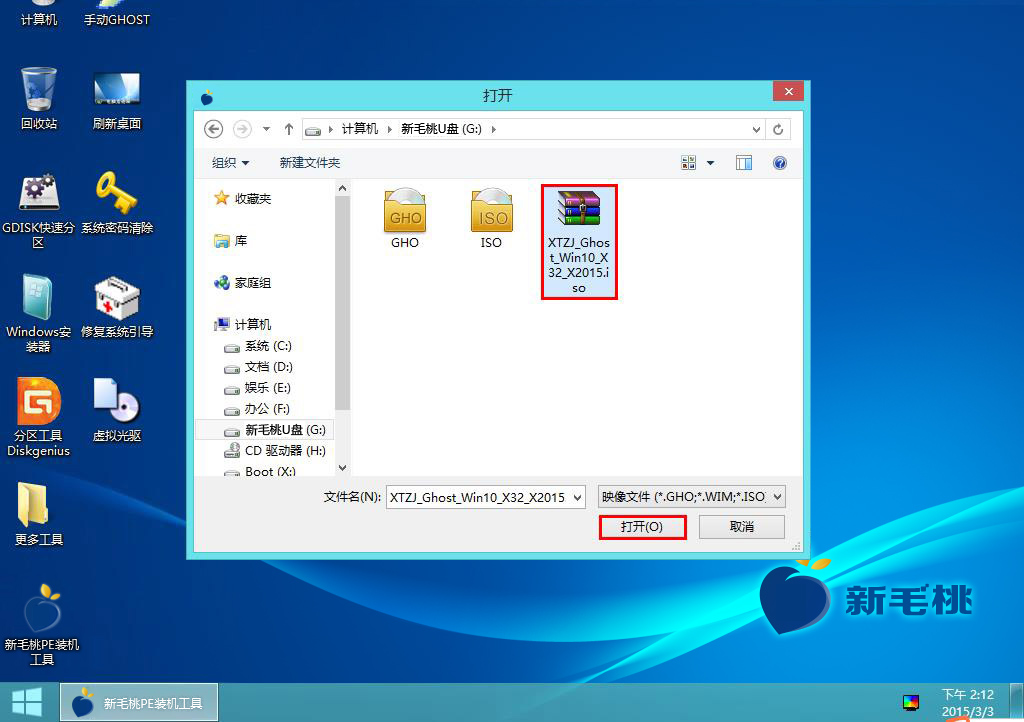Image resolution: width=1024 pixels, height=722 pixels.
Task: Click the 新毛桃PE装机工具 taskbar button
Action: [139, 702]
